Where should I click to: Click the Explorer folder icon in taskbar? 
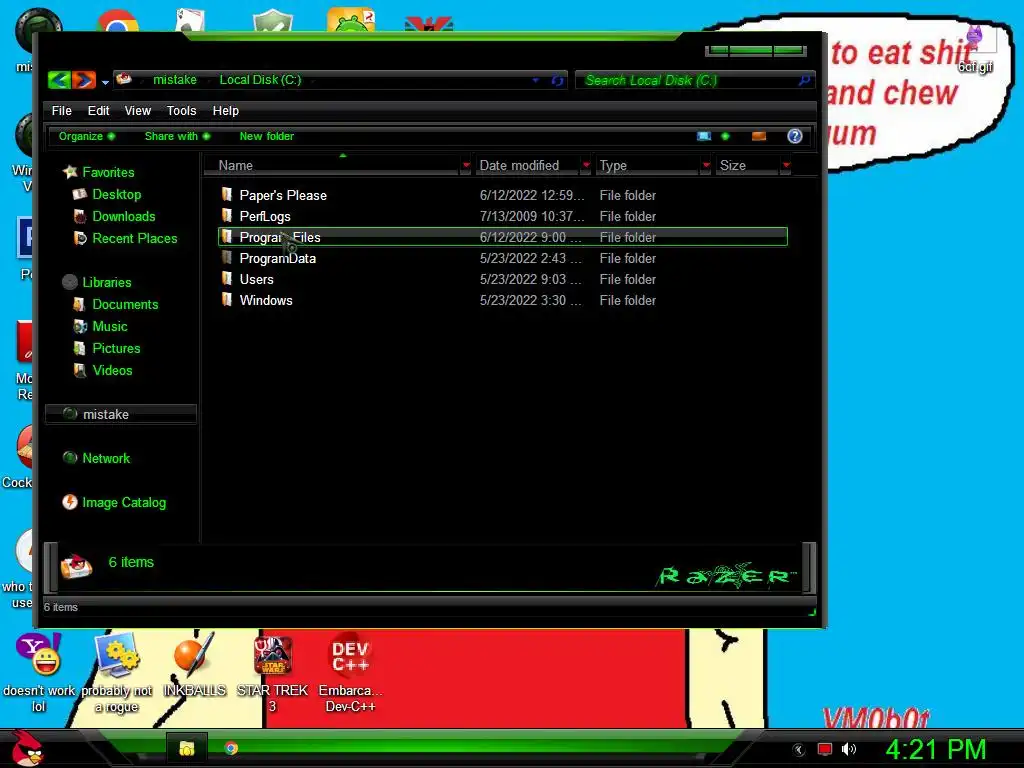pos(187,748)
